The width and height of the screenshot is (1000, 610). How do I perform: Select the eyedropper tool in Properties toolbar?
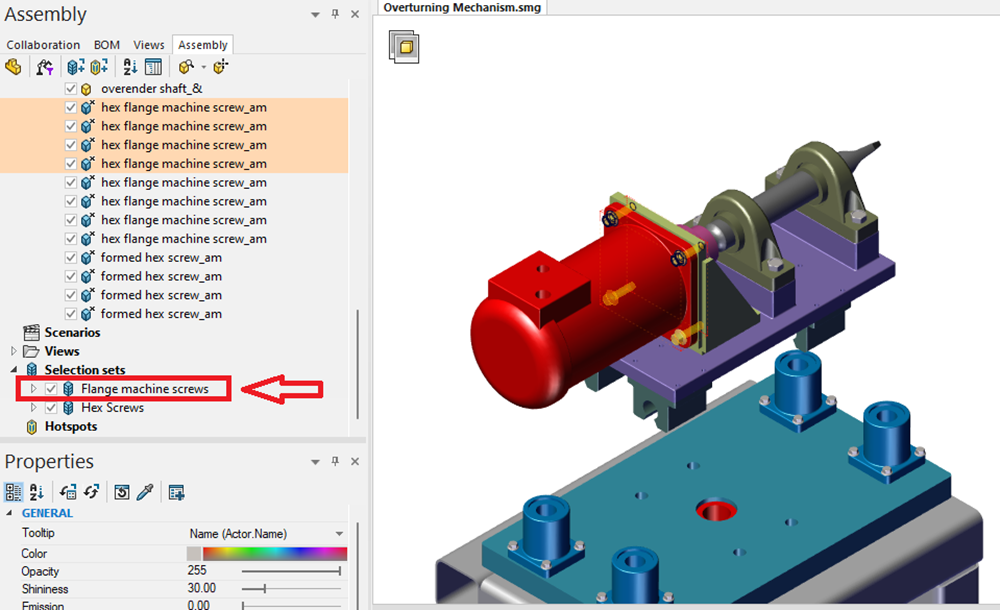tap(144, 492)
